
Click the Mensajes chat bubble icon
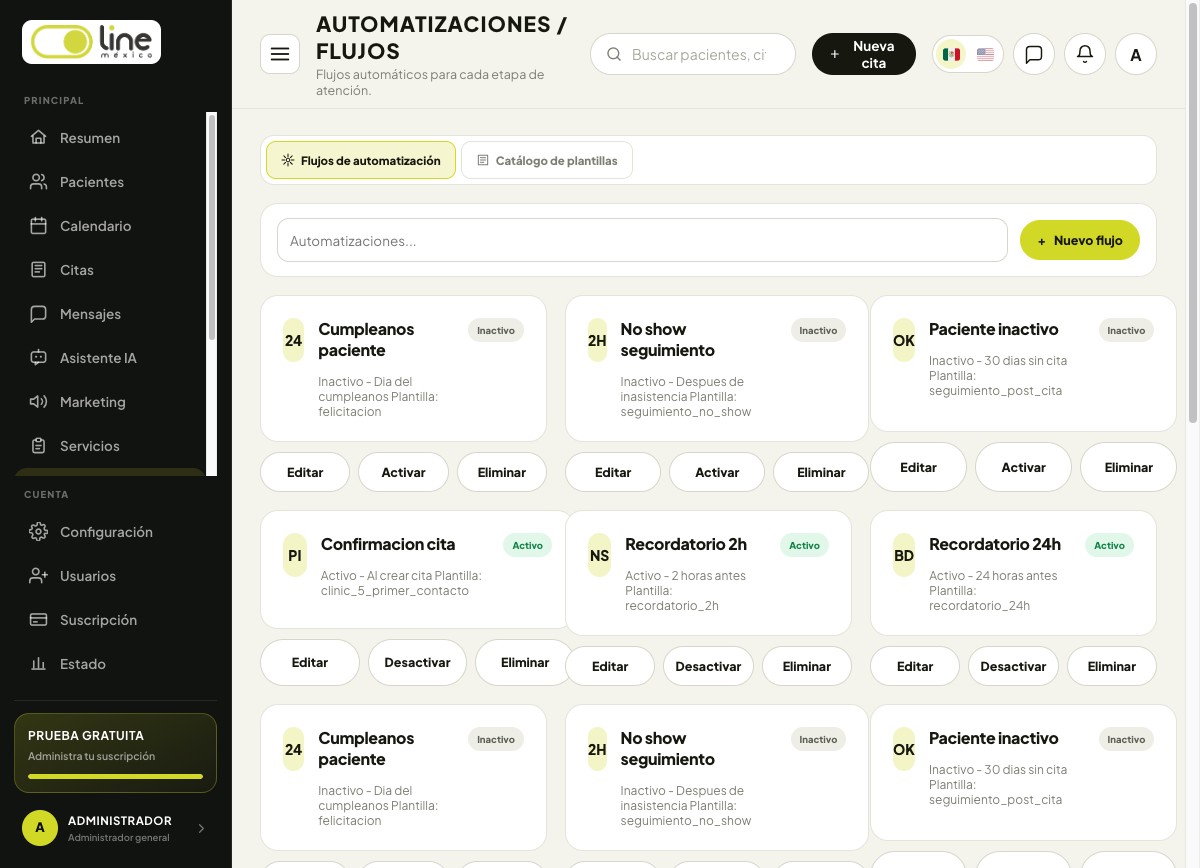[x=38, y=314]
